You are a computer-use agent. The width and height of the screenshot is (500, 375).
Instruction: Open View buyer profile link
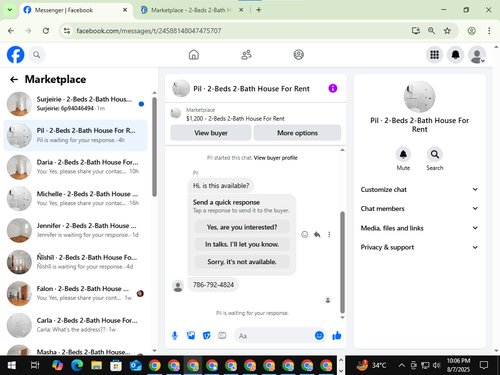[x=275, y=158]
